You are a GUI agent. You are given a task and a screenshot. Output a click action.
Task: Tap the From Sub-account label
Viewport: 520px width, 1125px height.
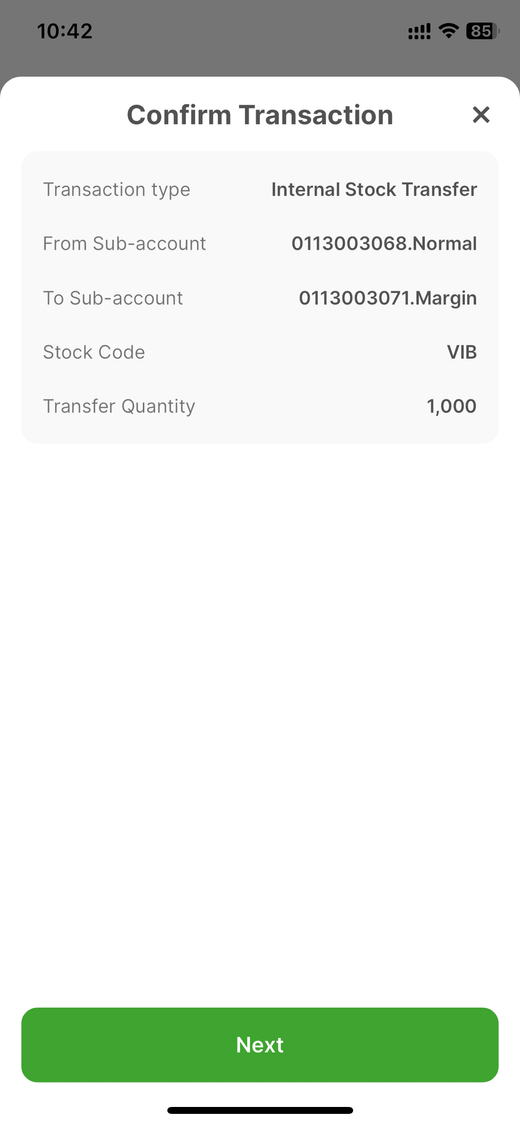[x=124, y=244]
